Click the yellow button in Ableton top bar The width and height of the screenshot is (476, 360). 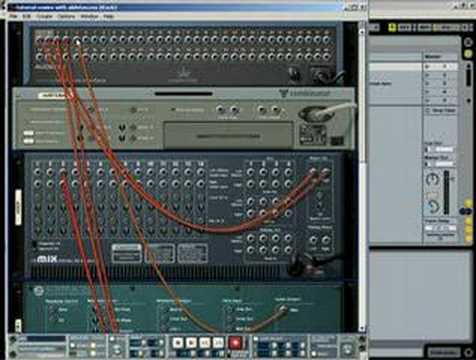coord(392,27)
